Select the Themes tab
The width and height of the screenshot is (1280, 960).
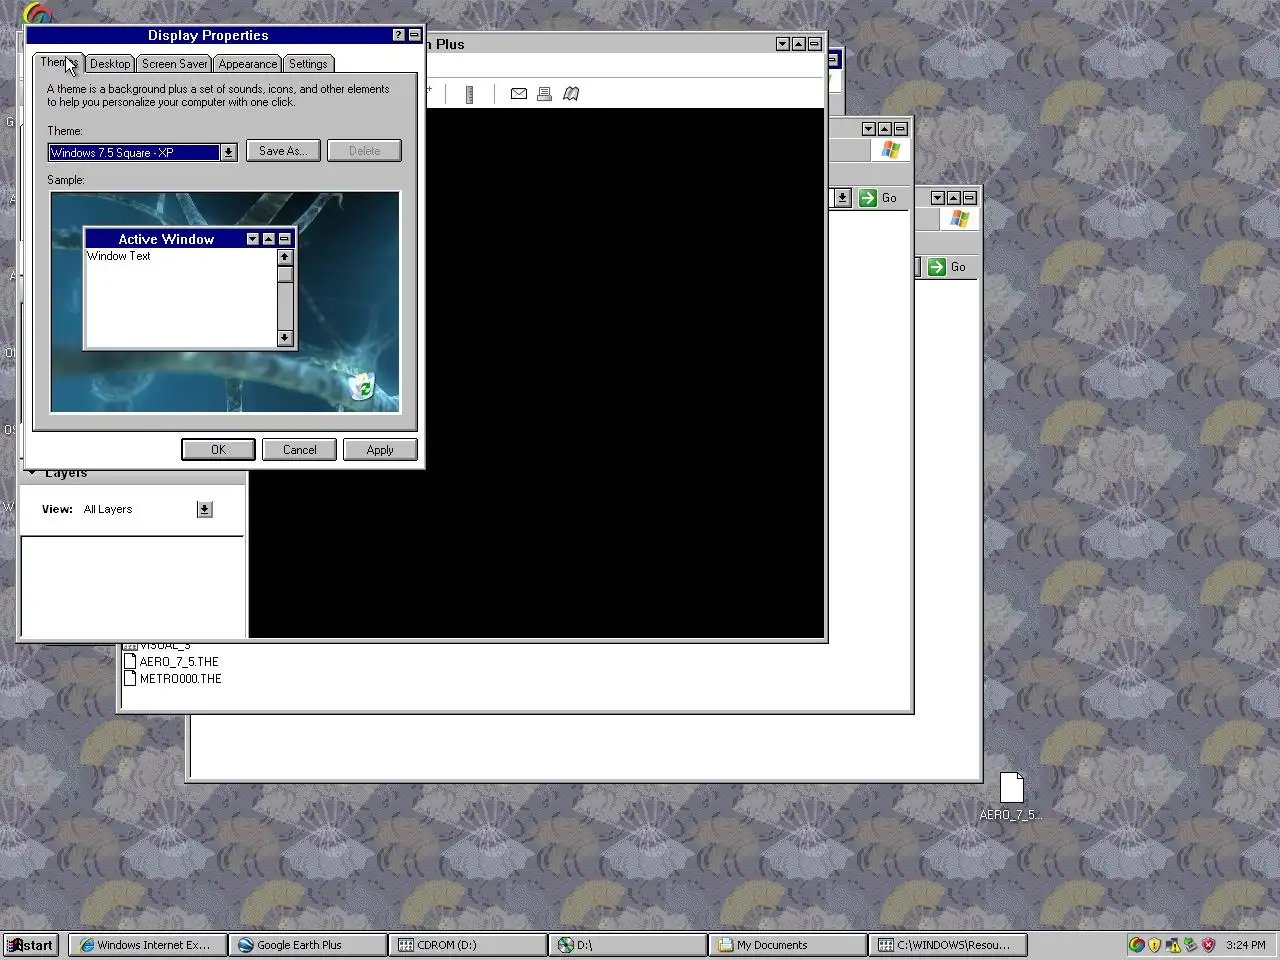click(57, 62)
